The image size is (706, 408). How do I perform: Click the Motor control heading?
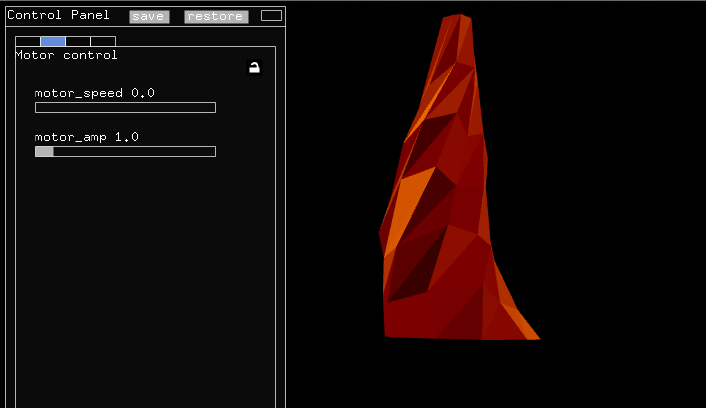[x=66, y=55]
